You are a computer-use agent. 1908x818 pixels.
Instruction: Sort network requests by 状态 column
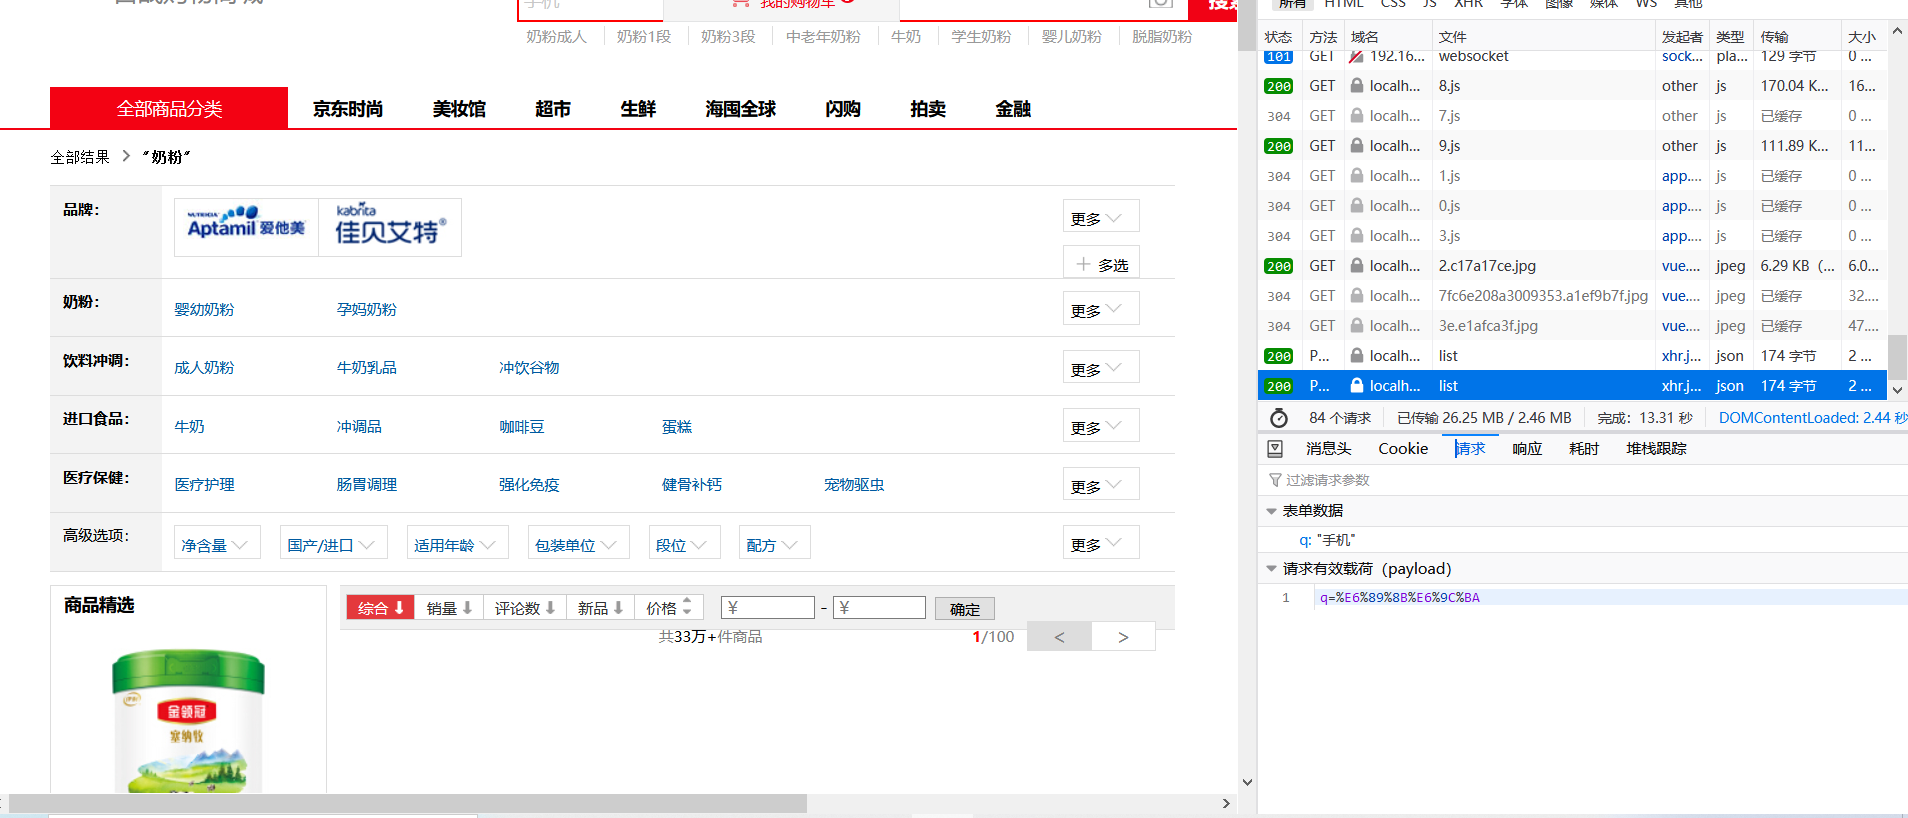coord(1279,37)
